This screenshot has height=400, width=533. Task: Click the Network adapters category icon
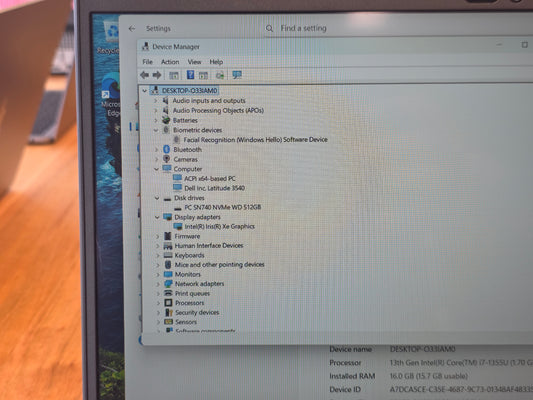(x=168, y=283)
